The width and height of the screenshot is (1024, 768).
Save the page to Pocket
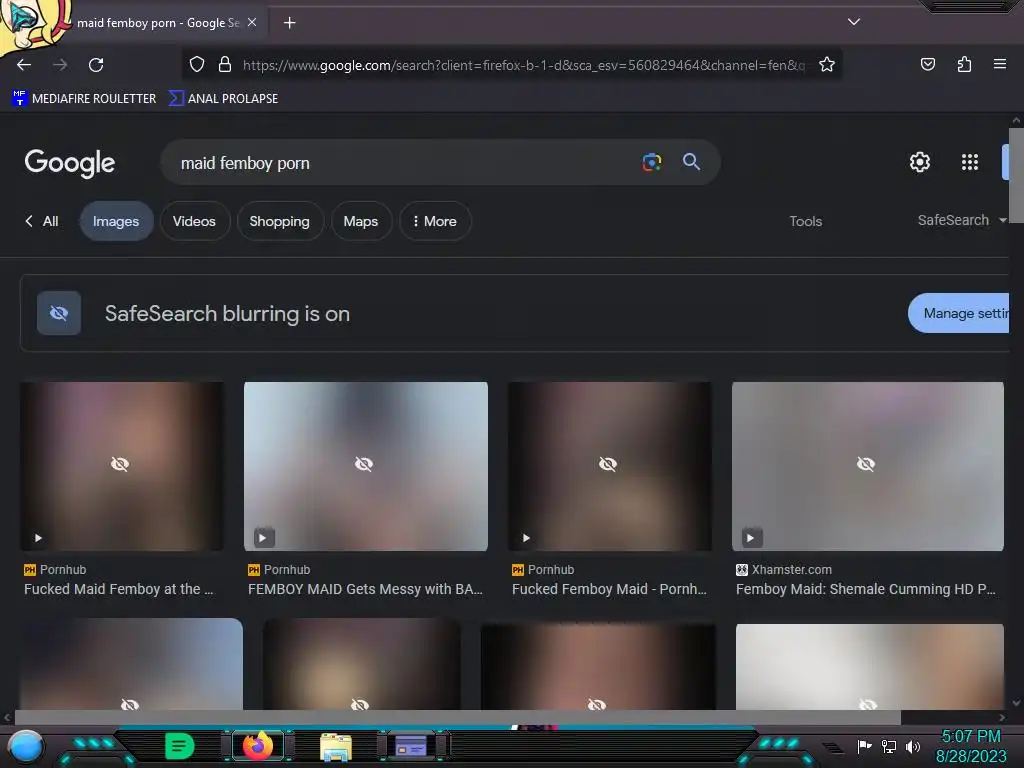click(927, 64)
